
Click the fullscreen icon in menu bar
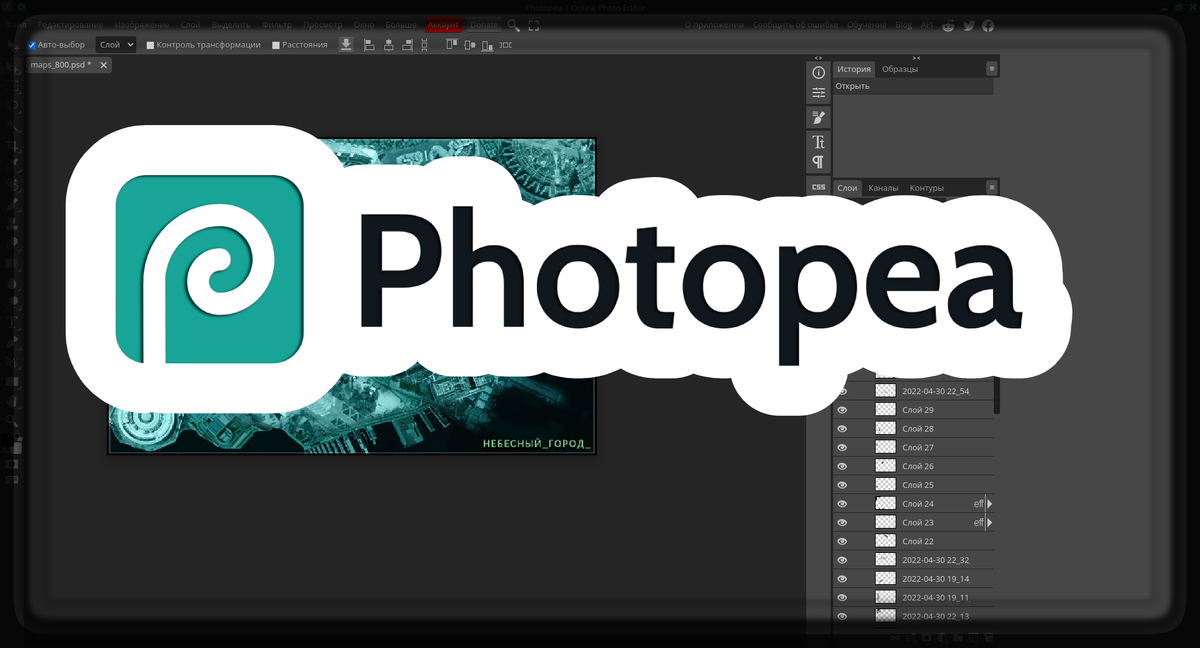click(x=532, y=24)
